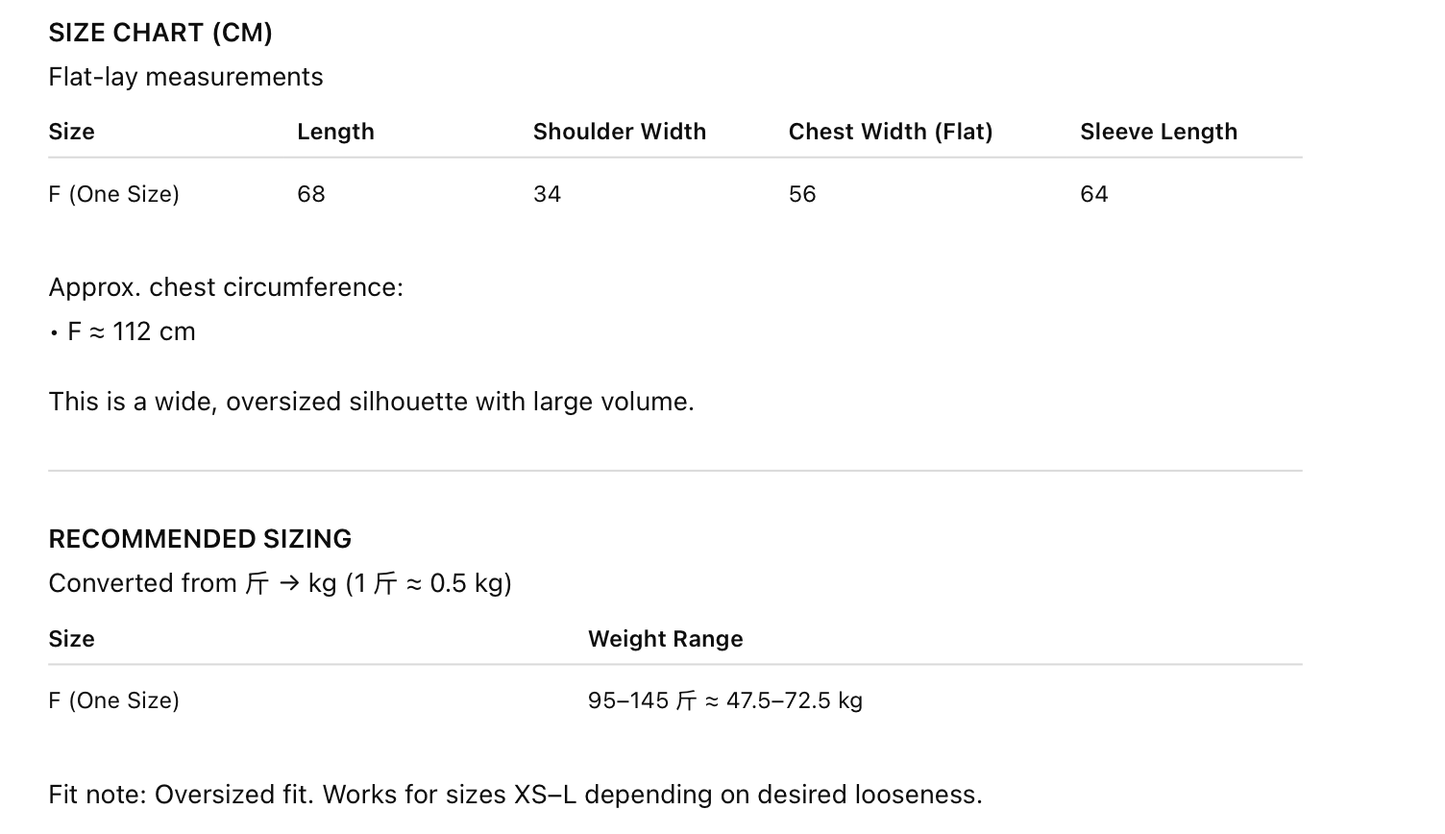Select the Chest Width (Flat) column header
This screenshot has height=834, width=1445.
click(890, 132)
